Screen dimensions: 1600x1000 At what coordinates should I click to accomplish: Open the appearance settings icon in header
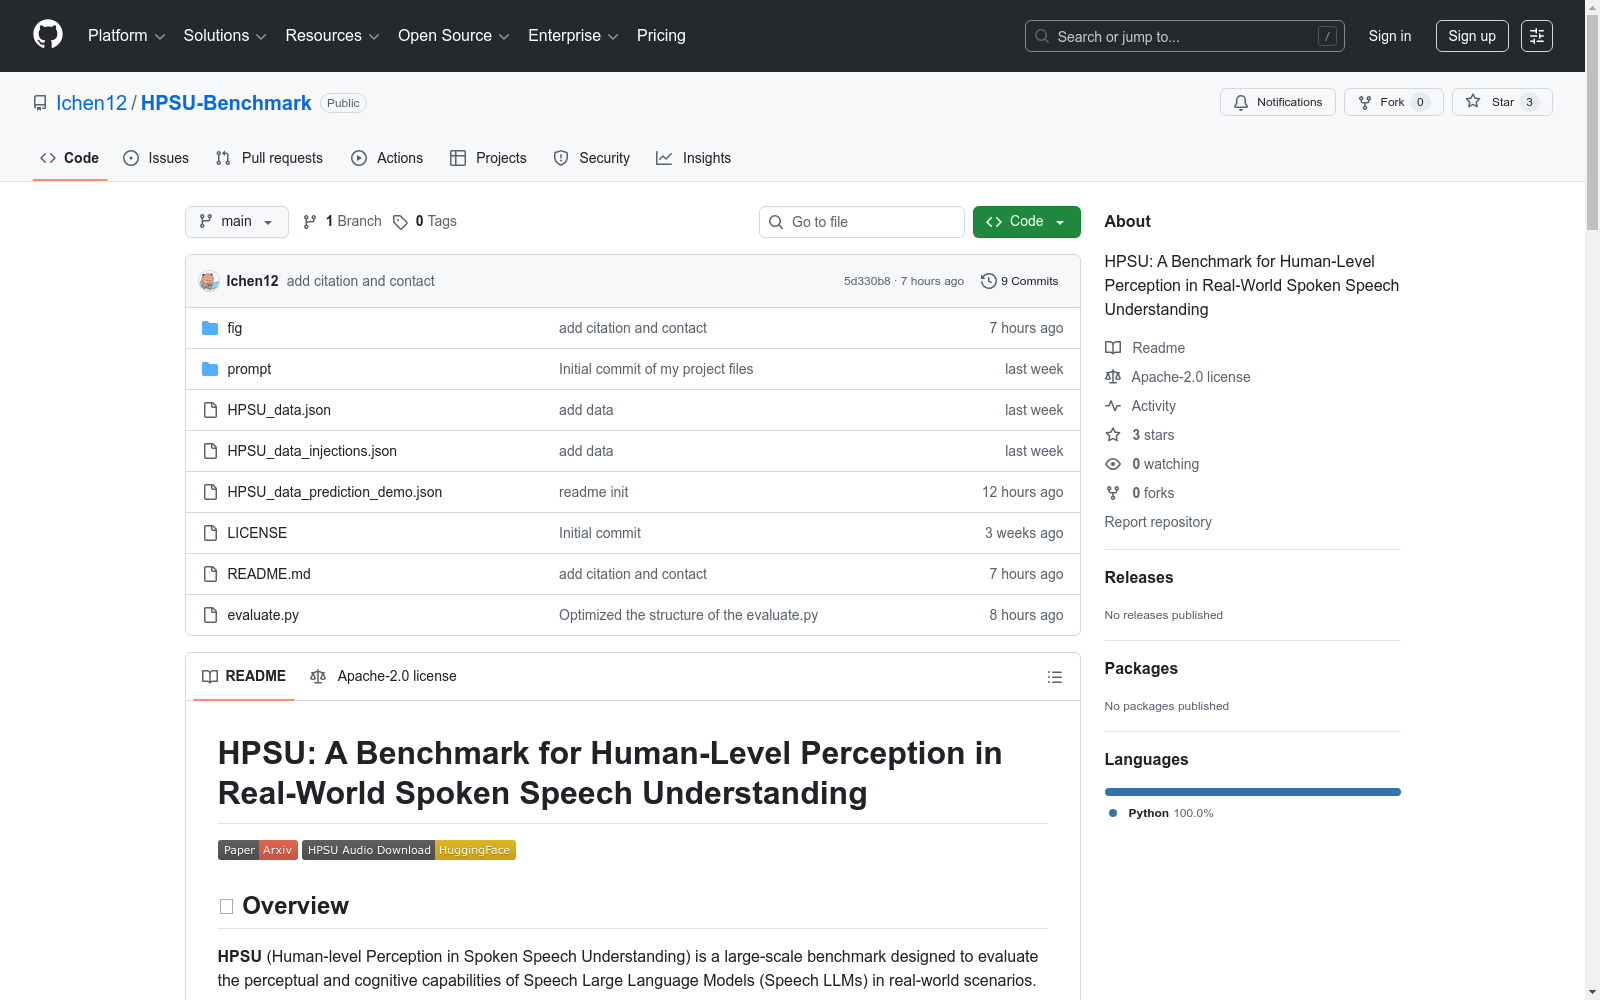1537,36
